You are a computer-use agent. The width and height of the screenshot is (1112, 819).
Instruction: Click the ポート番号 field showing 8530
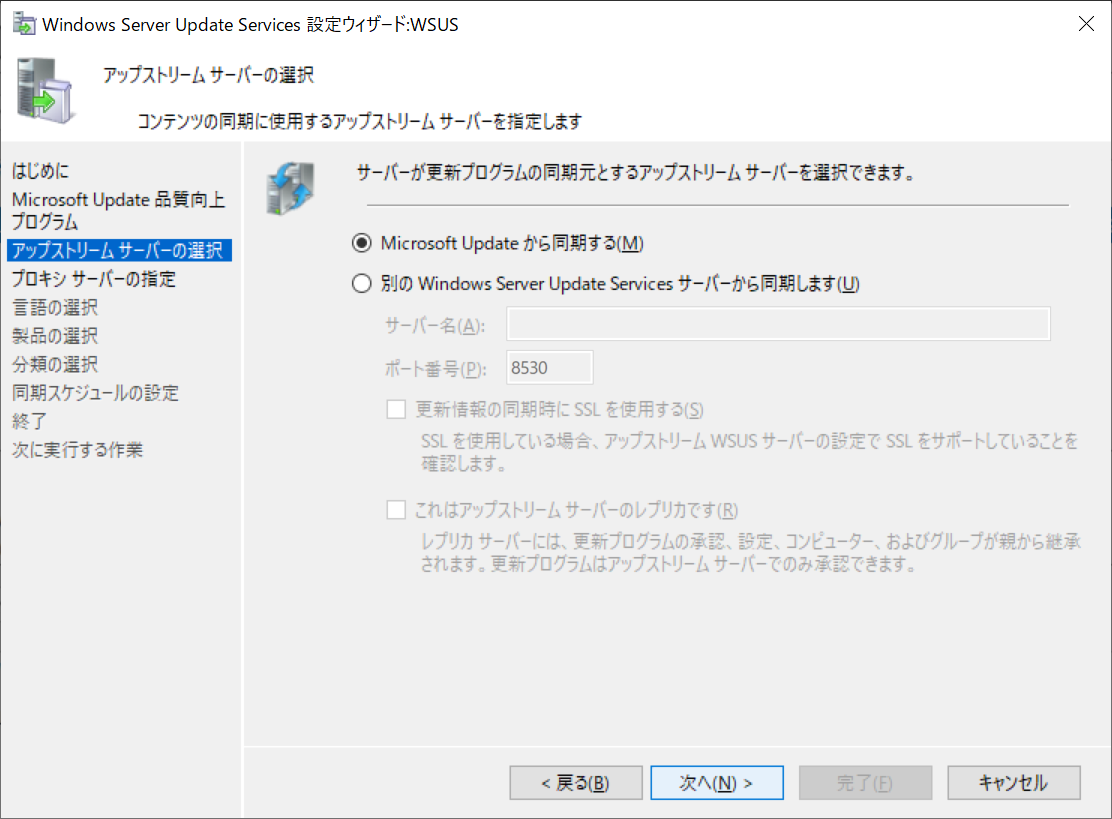(x=550, y=367)
